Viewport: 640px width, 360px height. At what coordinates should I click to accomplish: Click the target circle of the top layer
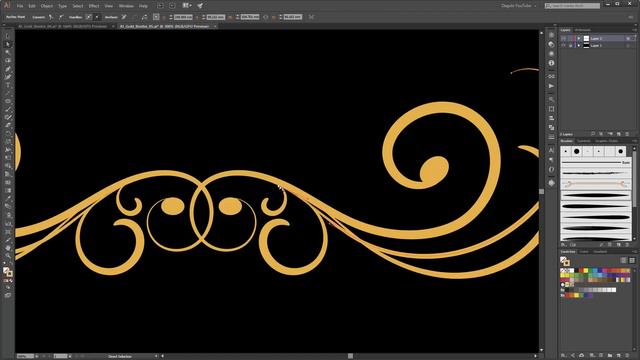click(x=628, y=38)
